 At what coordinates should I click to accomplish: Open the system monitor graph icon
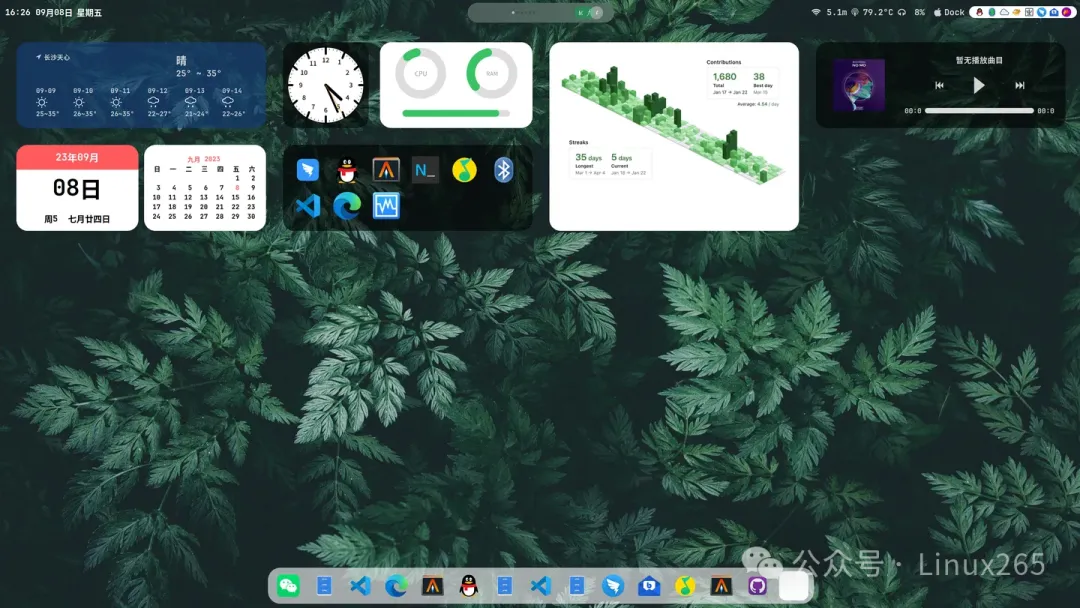[x=386, y=206]
